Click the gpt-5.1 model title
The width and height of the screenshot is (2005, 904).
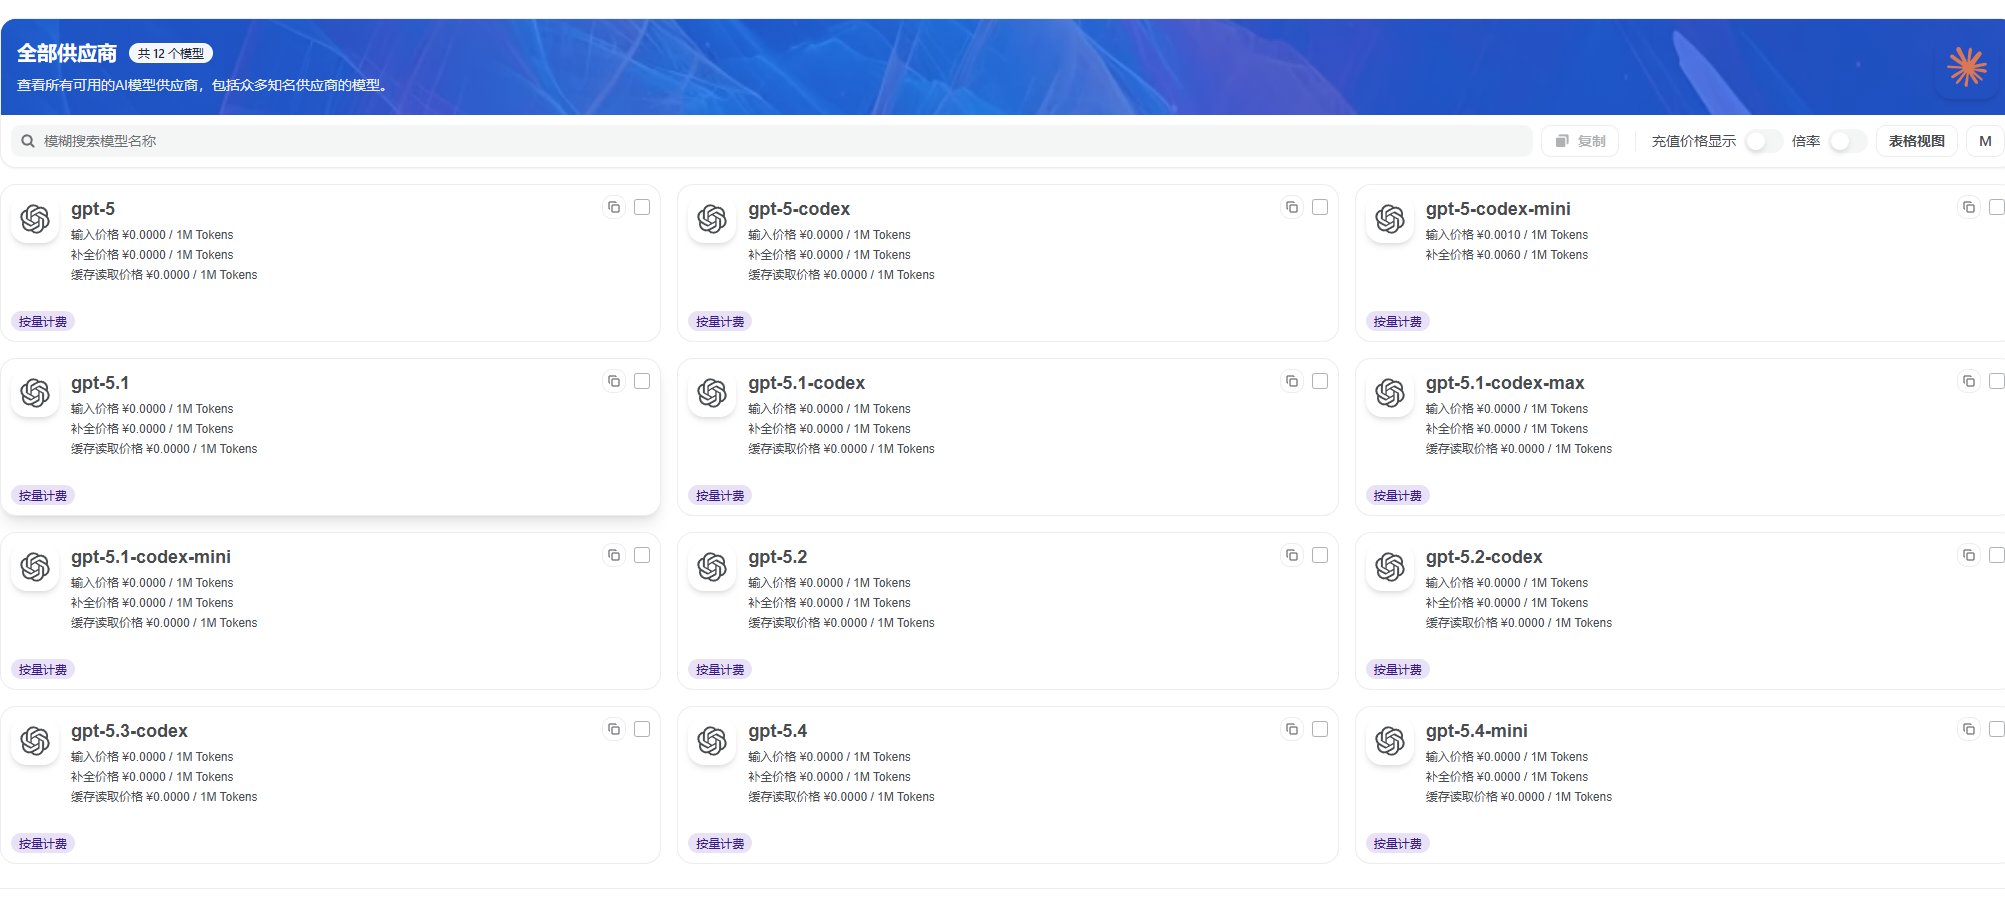click(x=100, y=383)
